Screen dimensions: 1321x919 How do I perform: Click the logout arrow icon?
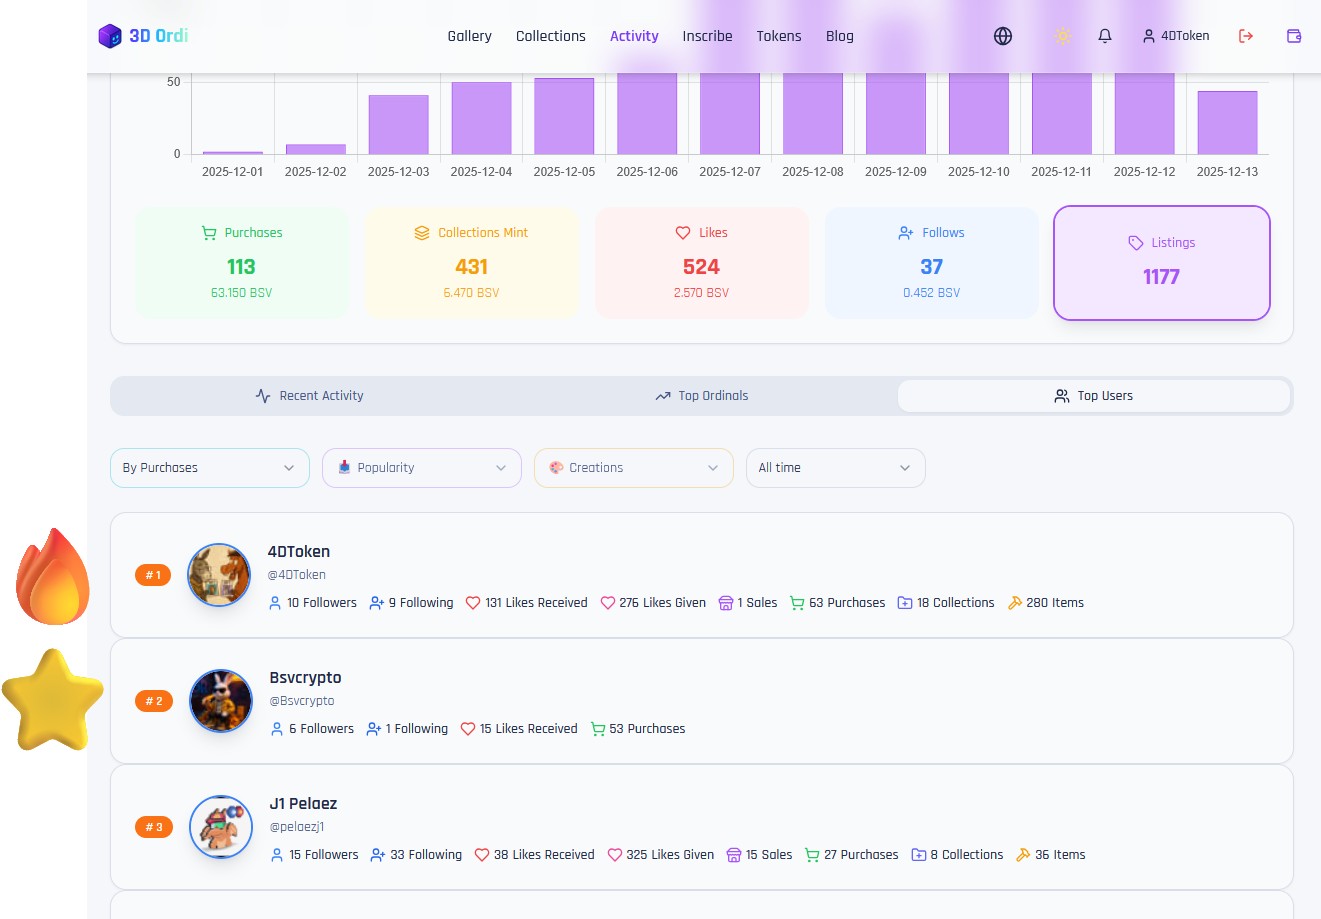point(1246,36)
